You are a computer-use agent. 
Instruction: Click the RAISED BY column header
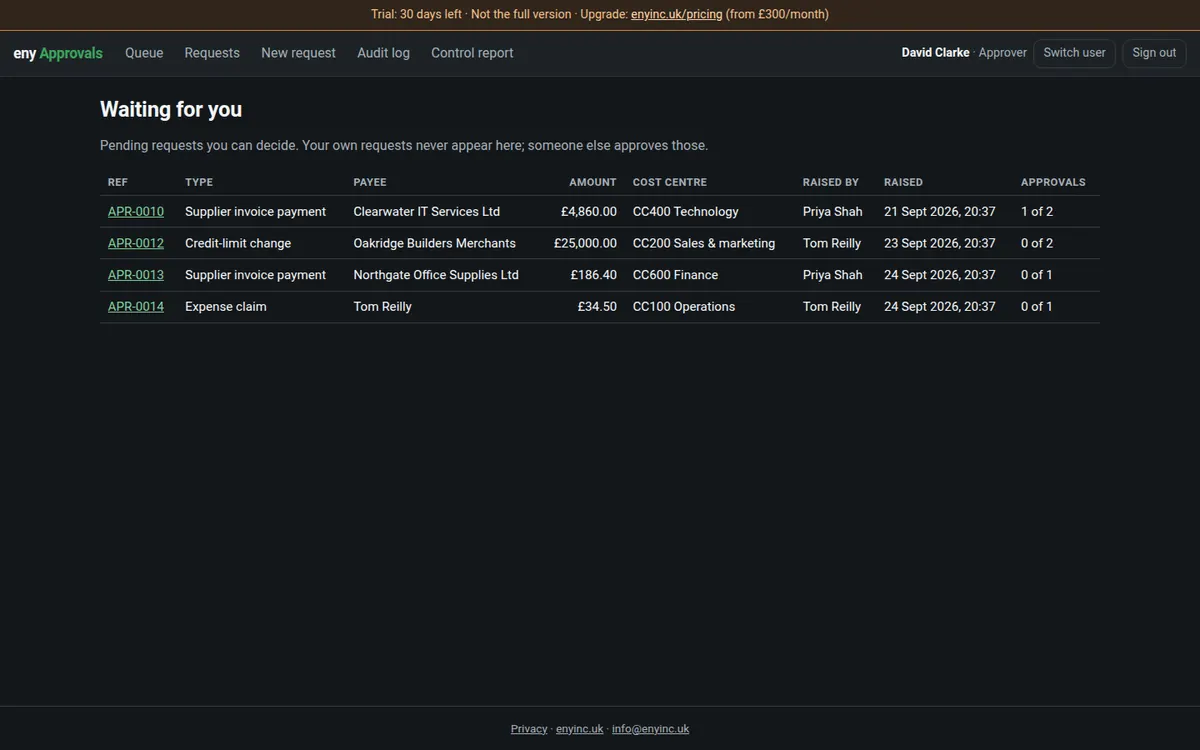831,182
